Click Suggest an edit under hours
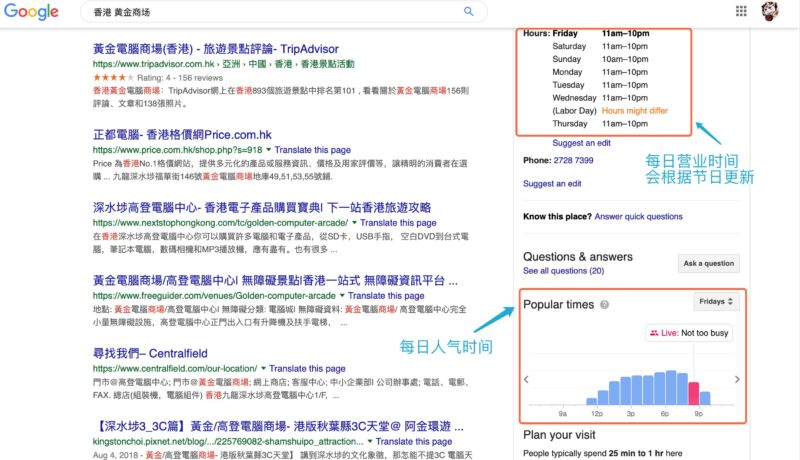 tap(581, 143)
